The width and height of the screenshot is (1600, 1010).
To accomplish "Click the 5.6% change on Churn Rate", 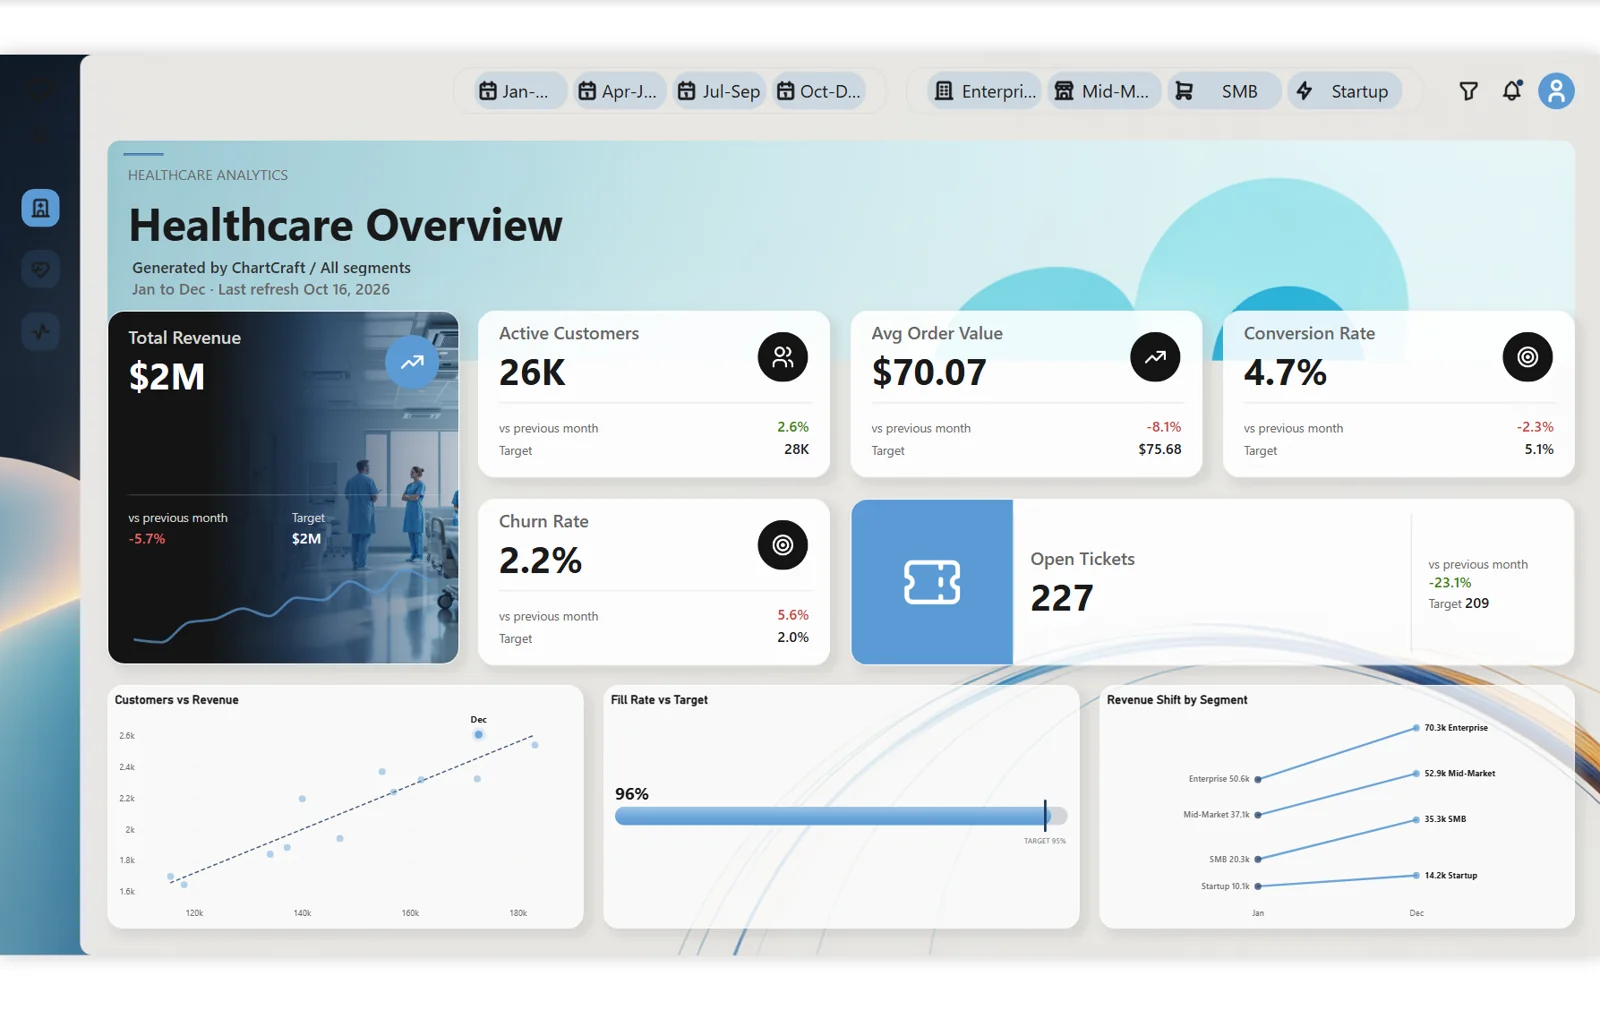I will tap(793, 615).
